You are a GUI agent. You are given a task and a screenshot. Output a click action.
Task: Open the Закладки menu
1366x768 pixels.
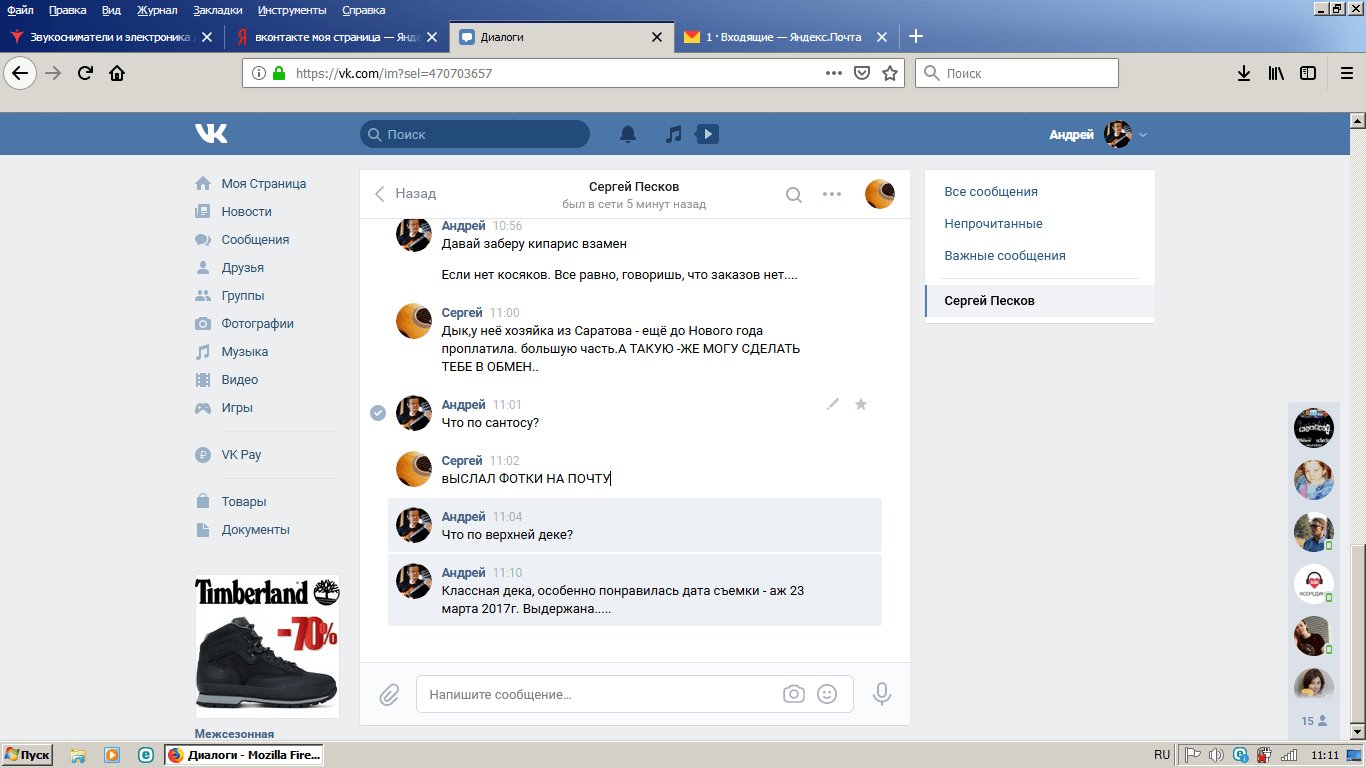(217, 10)
